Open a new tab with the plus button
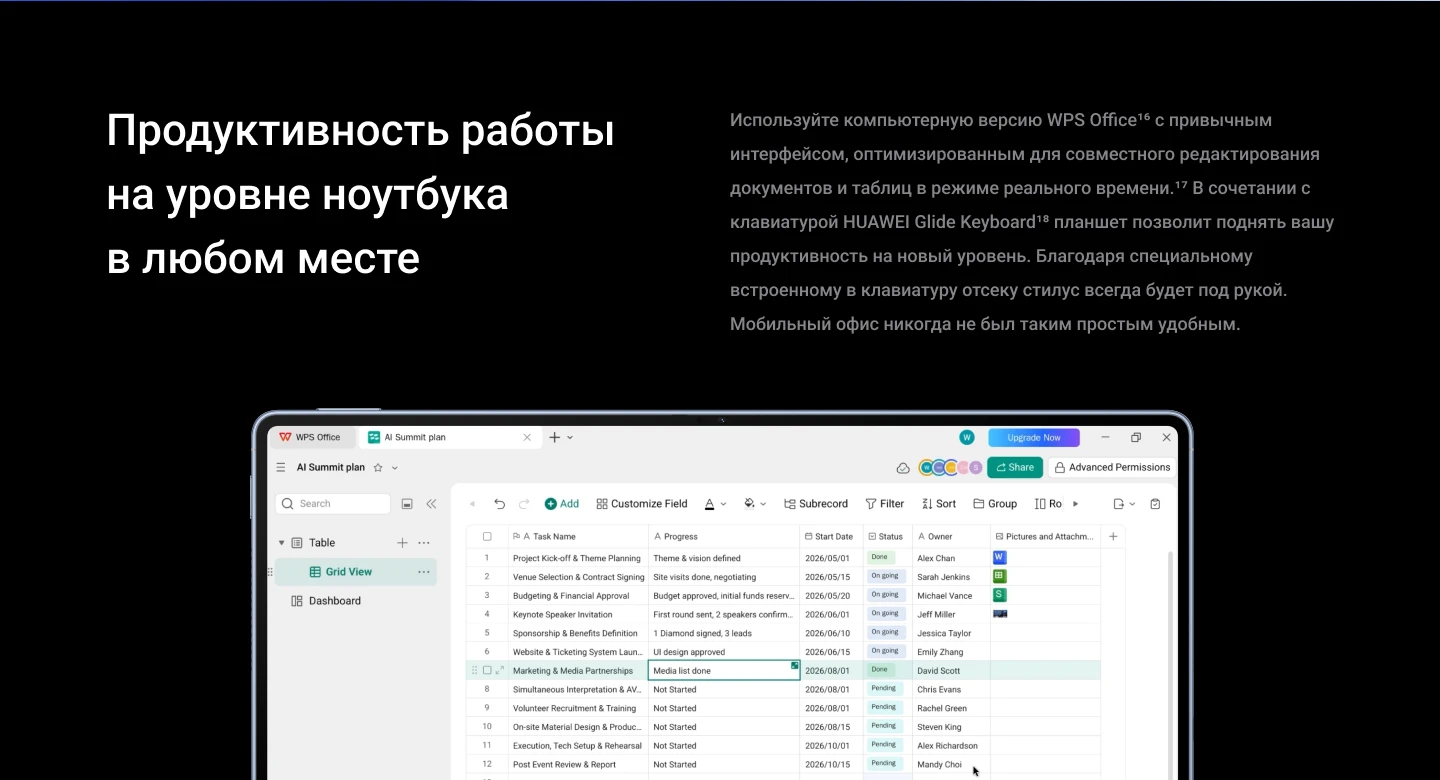The height and width of the screenshot is (780, 1440). point(554,437)
